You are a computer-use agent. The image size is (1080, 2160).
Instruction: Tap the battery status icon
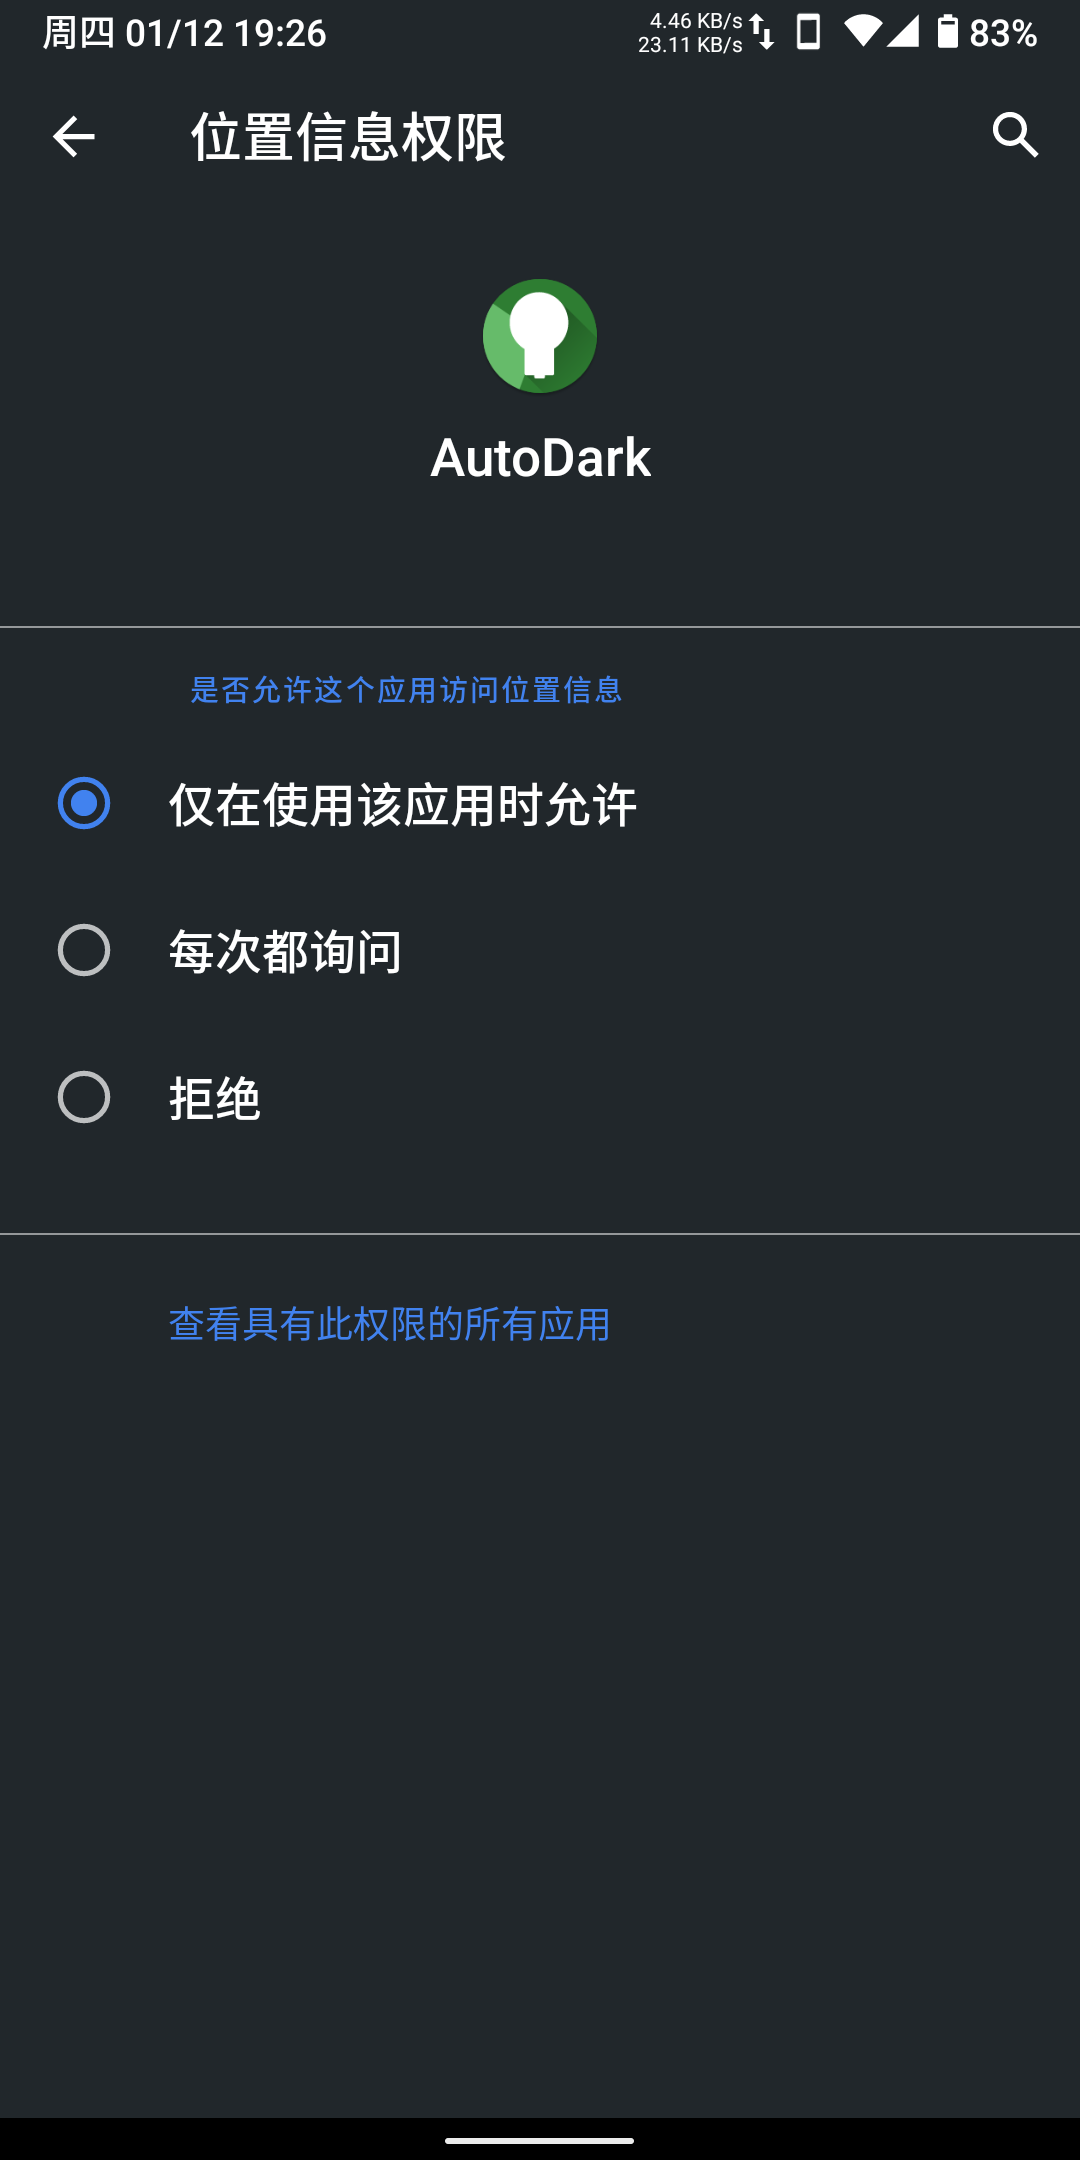pyautogui.click(x=948, y=30)
